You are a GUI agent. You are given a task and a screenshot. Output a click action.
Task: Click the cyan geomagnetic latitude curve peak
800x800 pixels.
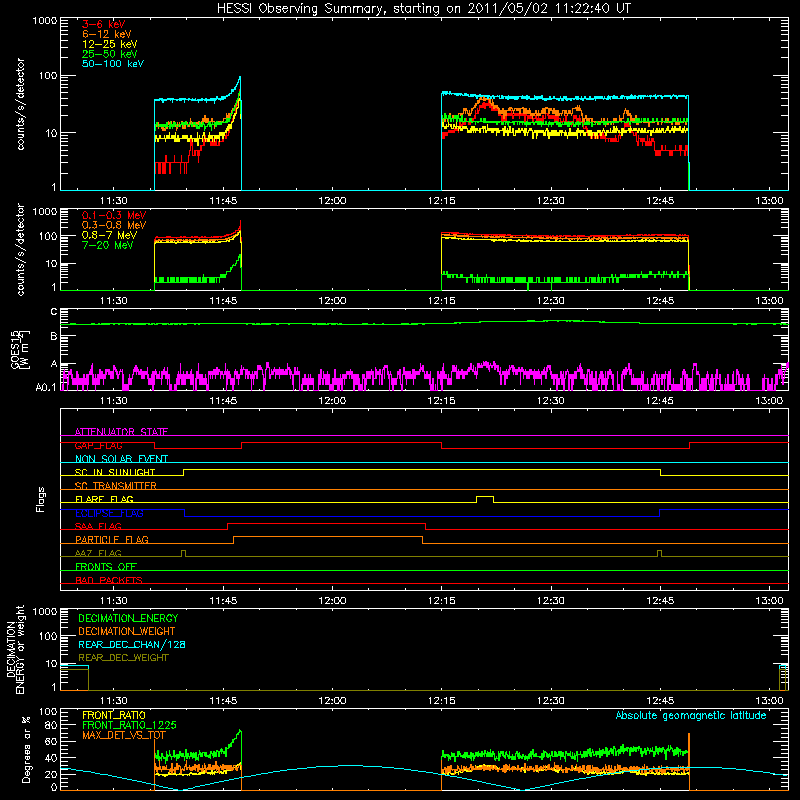point(347,765)
